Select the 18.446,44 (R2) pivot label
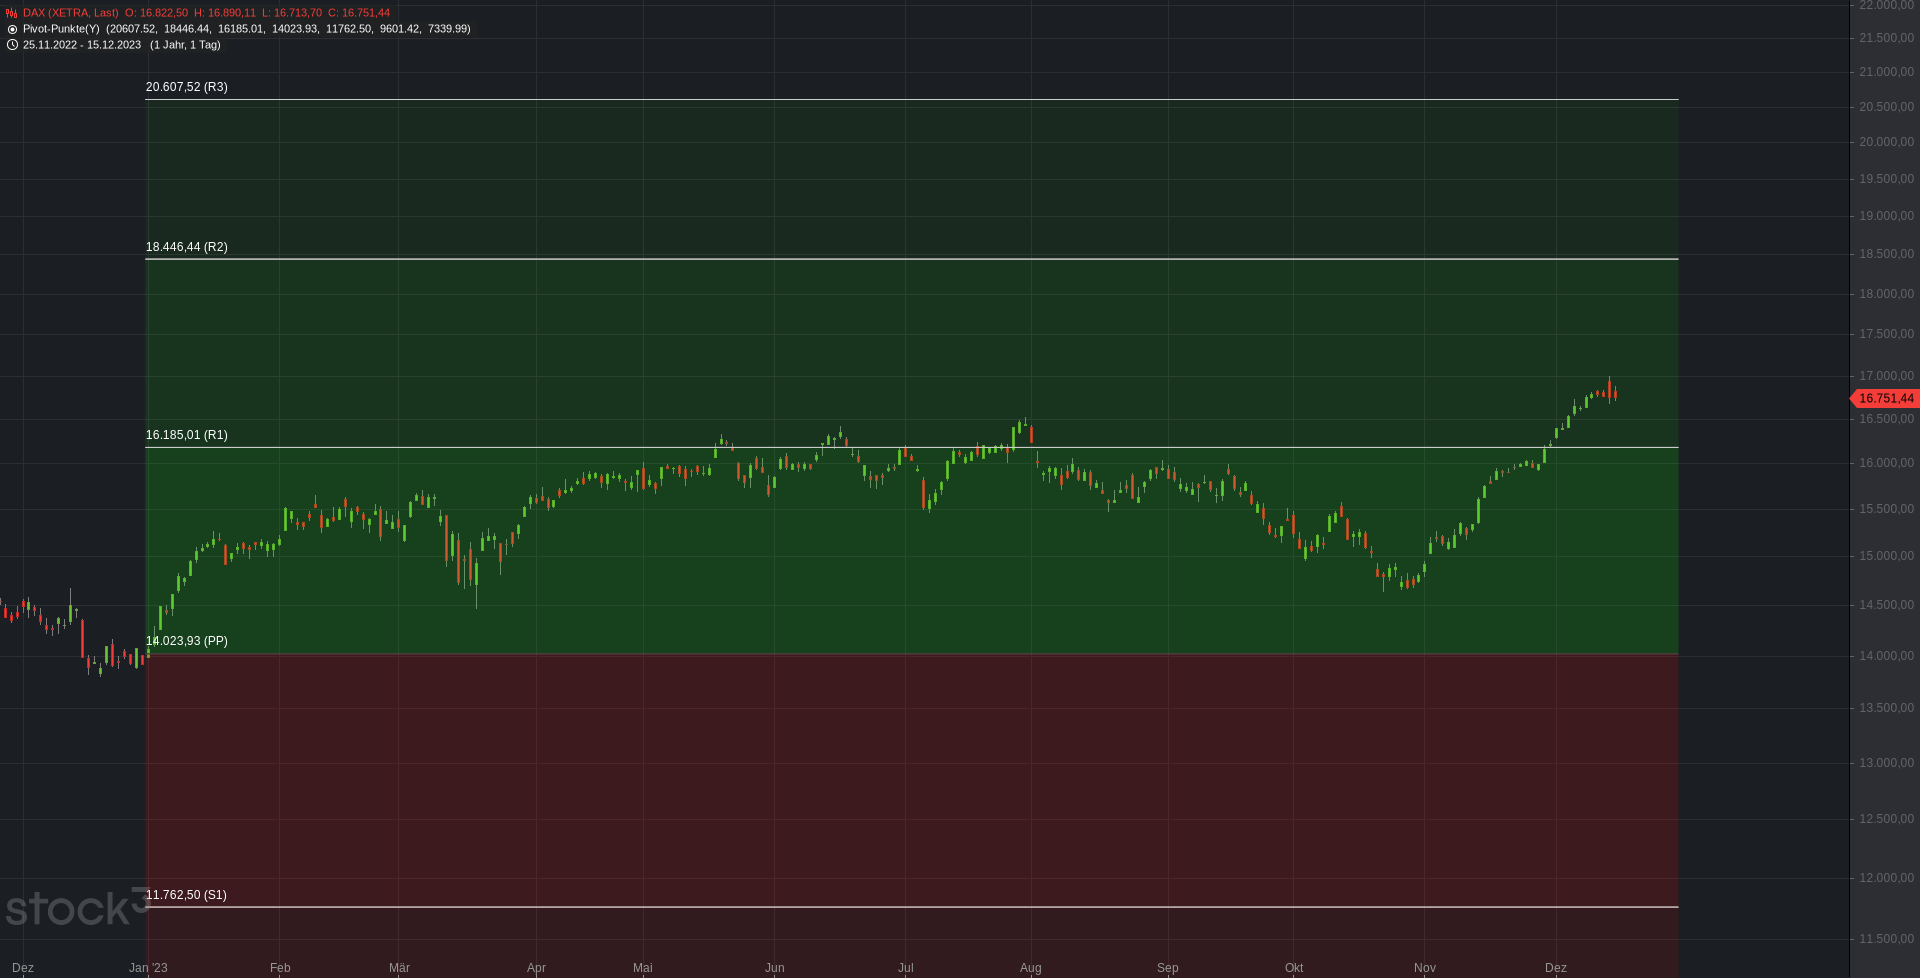The image size is (1920, 978). coord(187,247)
